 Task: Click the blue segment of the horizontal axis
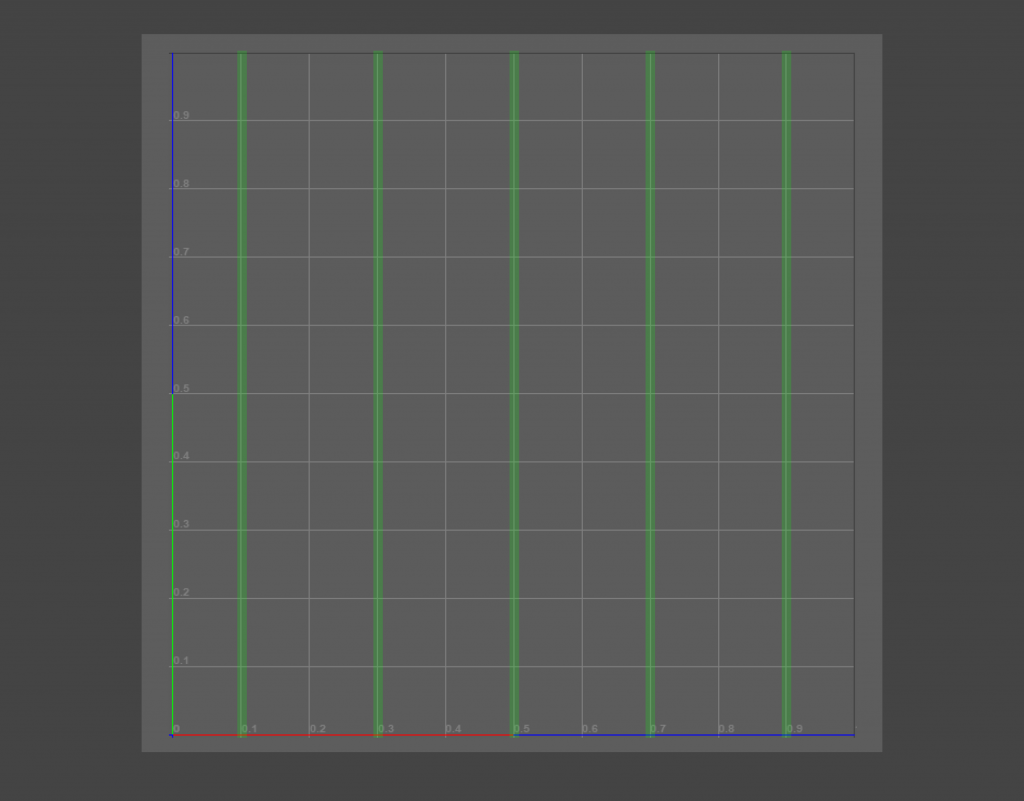point(684,735)
